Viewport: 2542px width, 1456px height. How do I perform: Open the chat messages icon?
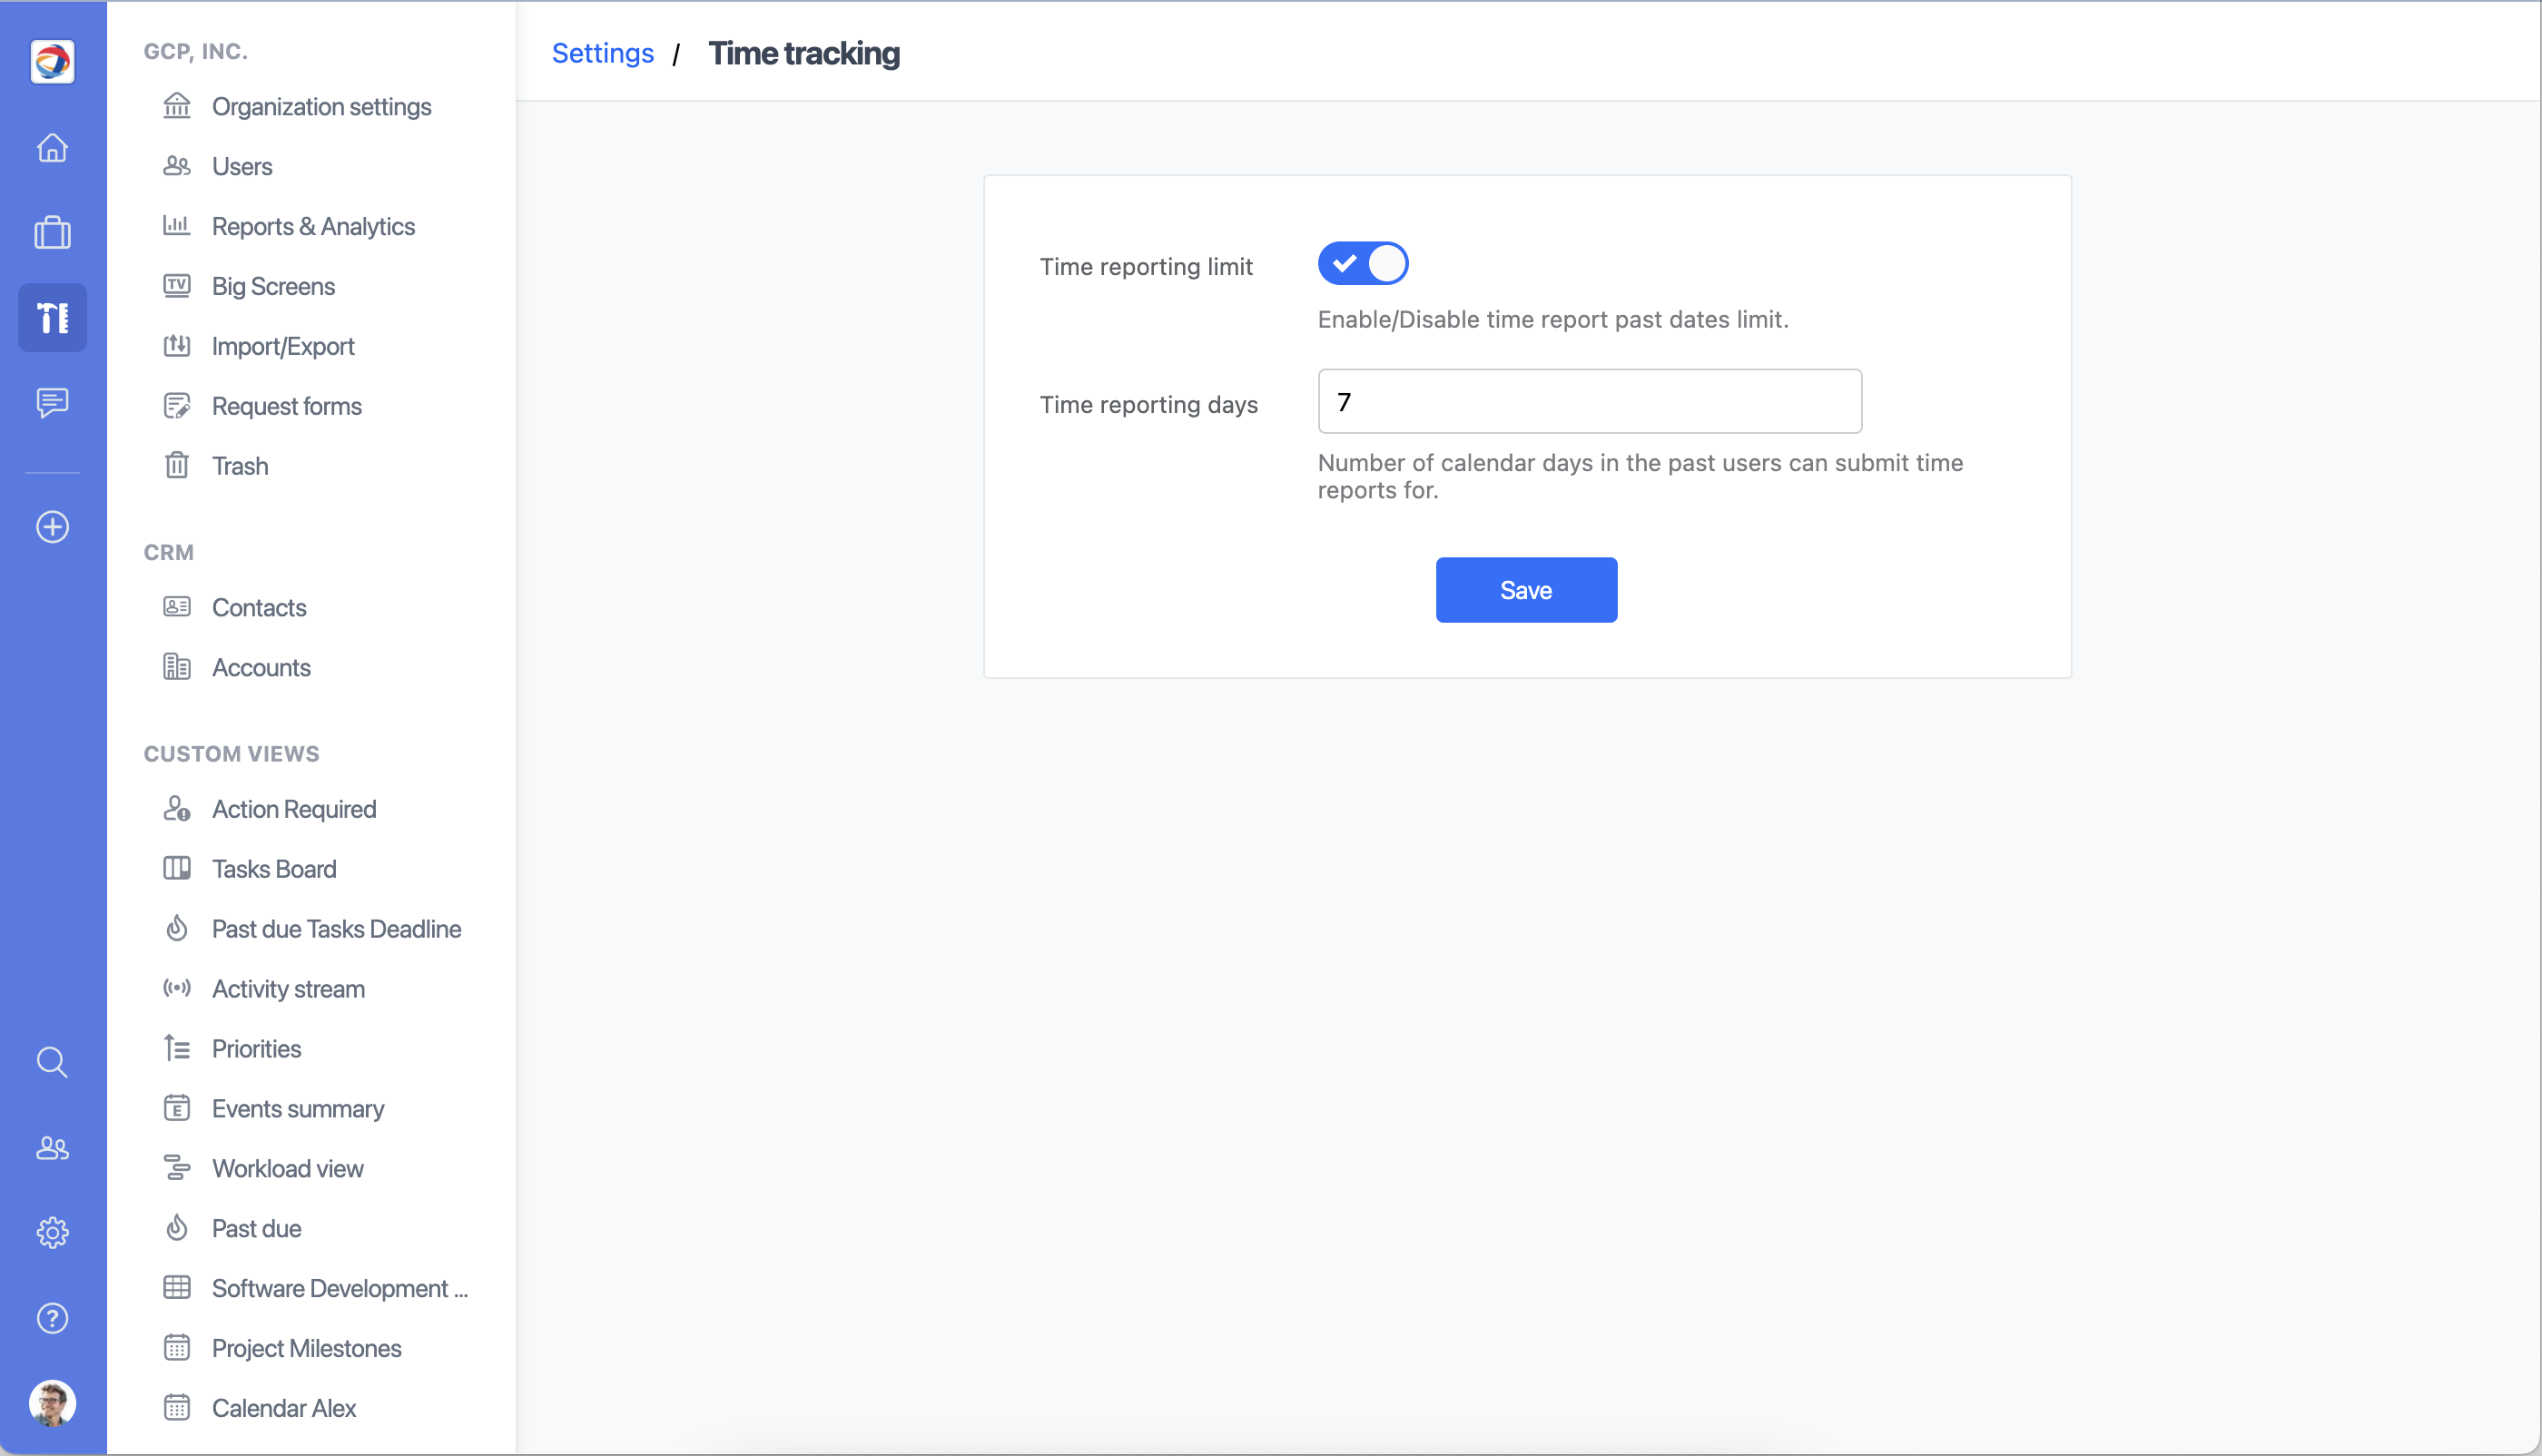click(x=52, y=403)
